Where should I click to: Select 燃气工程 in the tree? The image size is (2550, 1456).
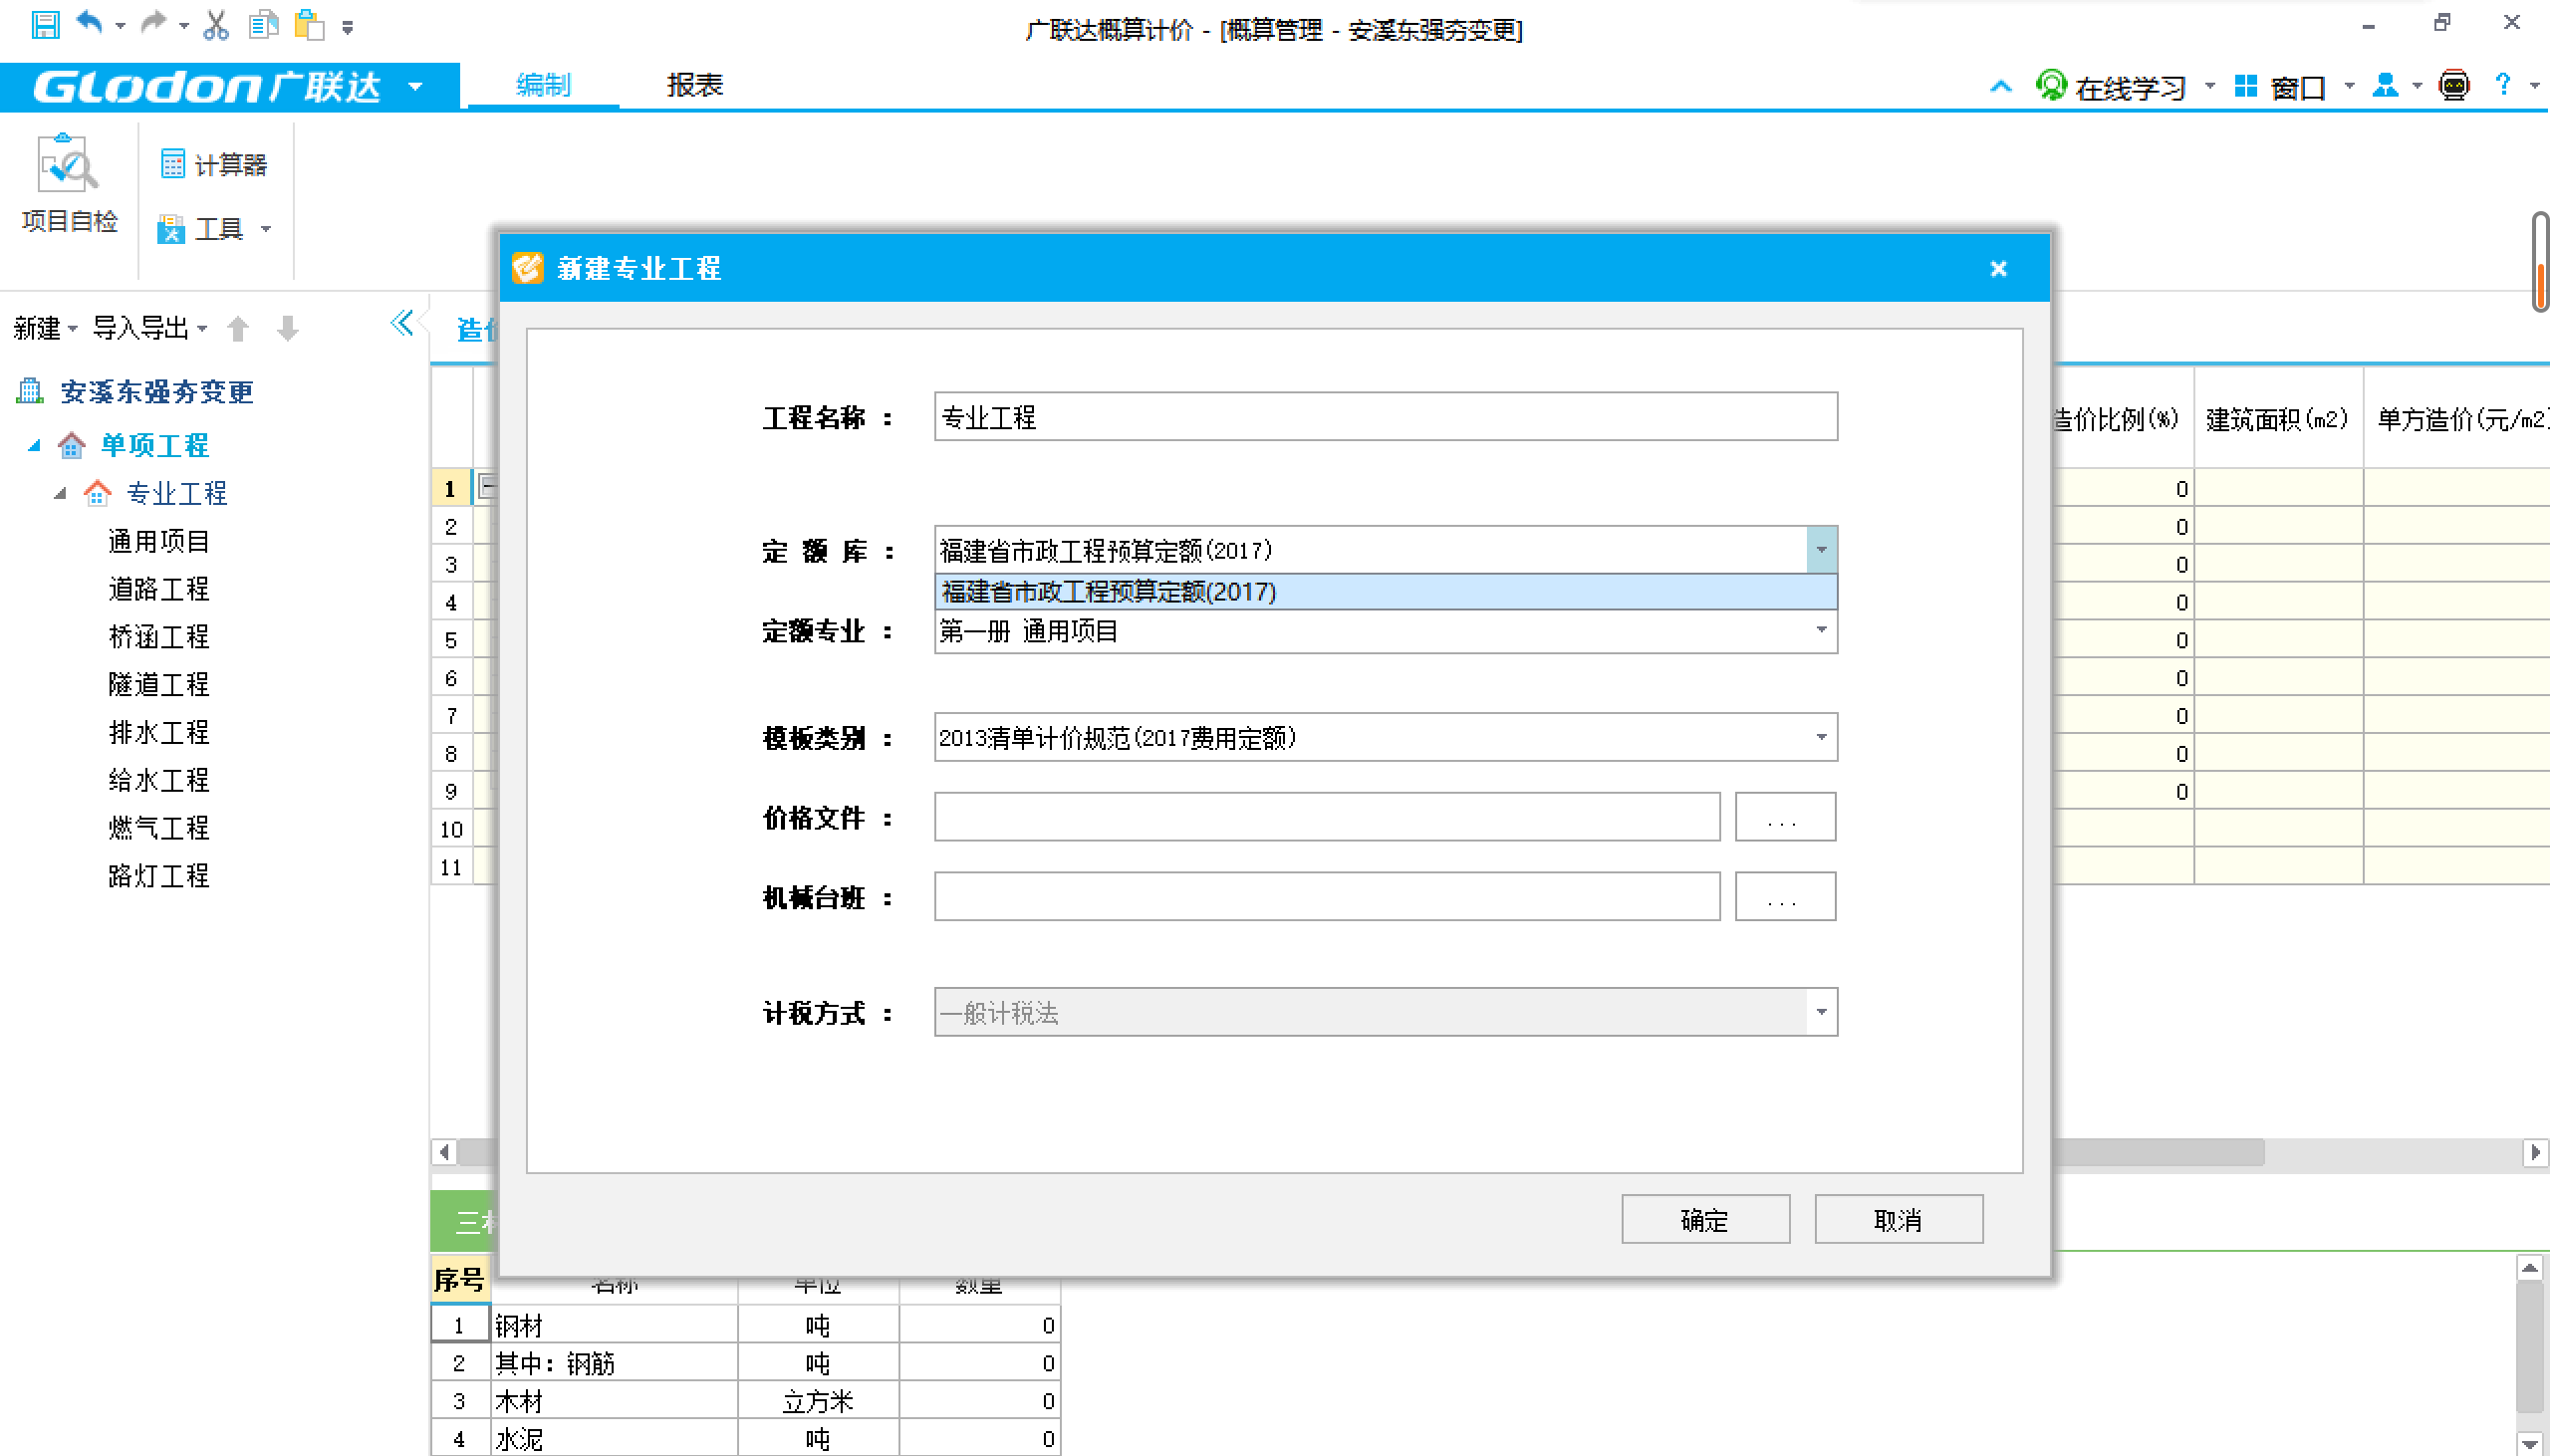159,828
